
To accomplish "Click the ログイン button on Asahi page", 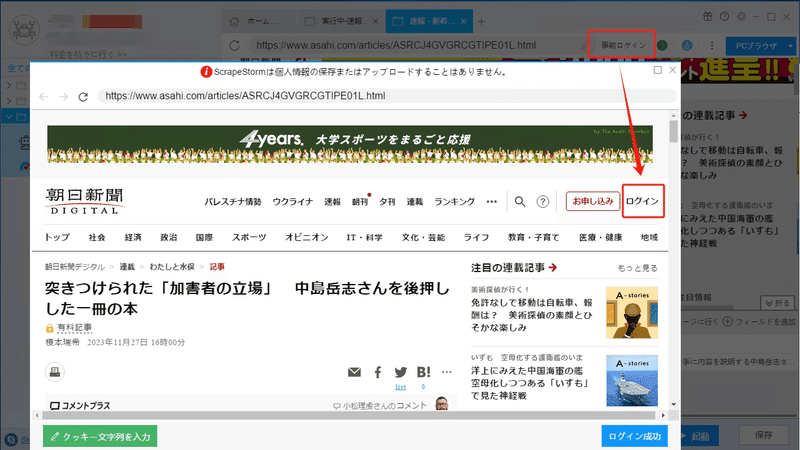I will pos(642,201).
